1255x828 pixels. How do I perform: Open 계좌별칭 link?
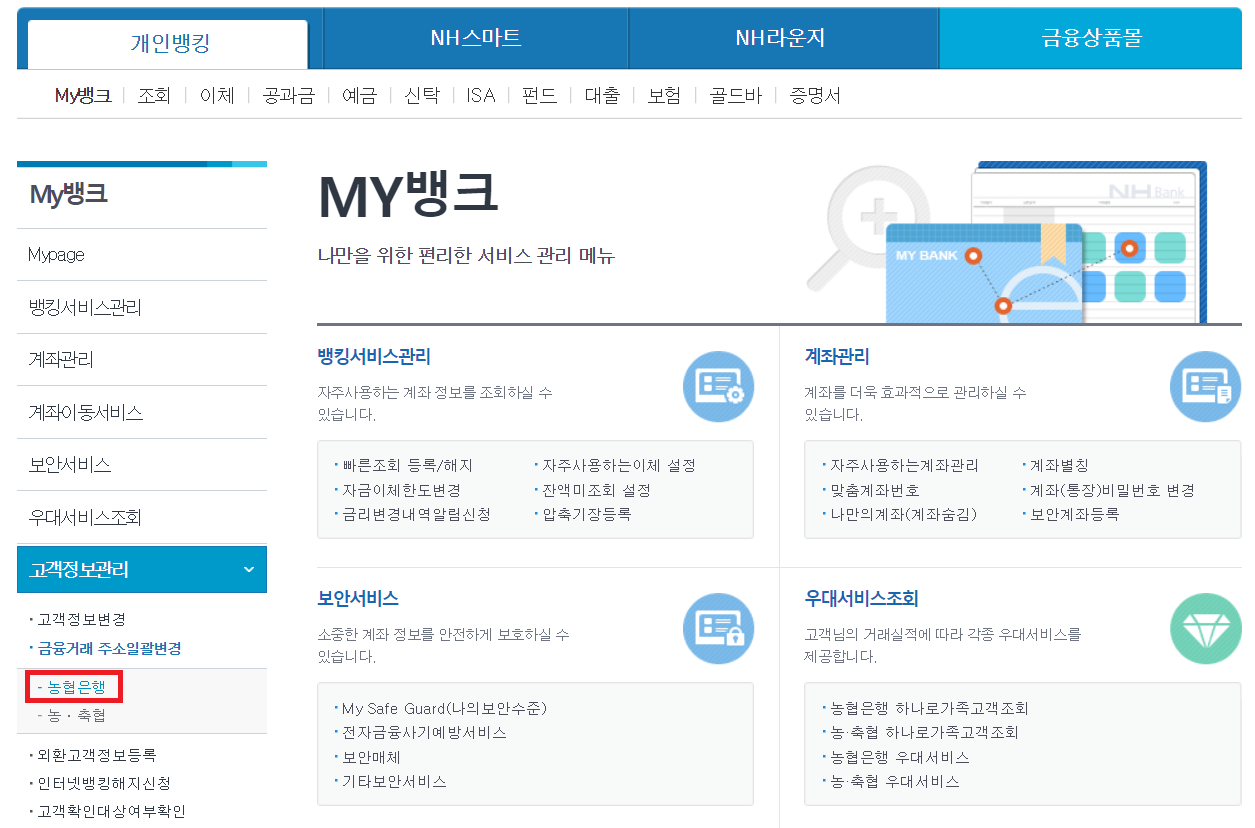point(1059,466)
